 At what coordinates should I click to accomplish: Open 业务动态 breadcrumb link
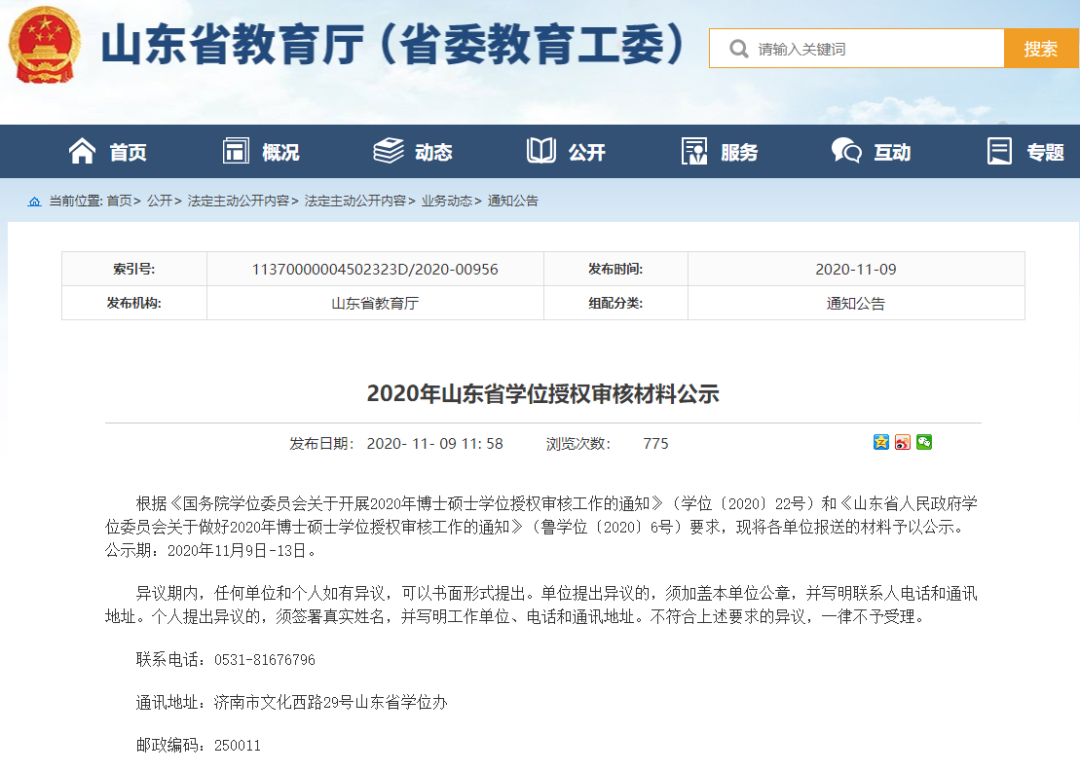[x=446, y=201]
